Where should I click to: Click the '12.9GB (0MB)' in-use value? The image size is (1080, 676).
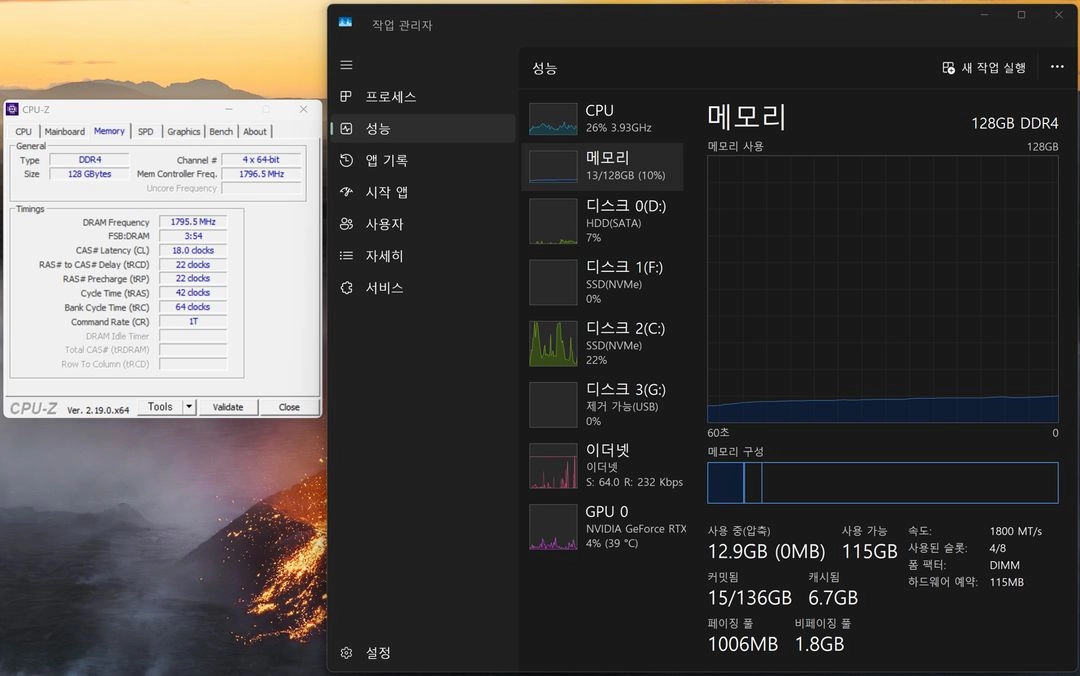coord(766,551)
